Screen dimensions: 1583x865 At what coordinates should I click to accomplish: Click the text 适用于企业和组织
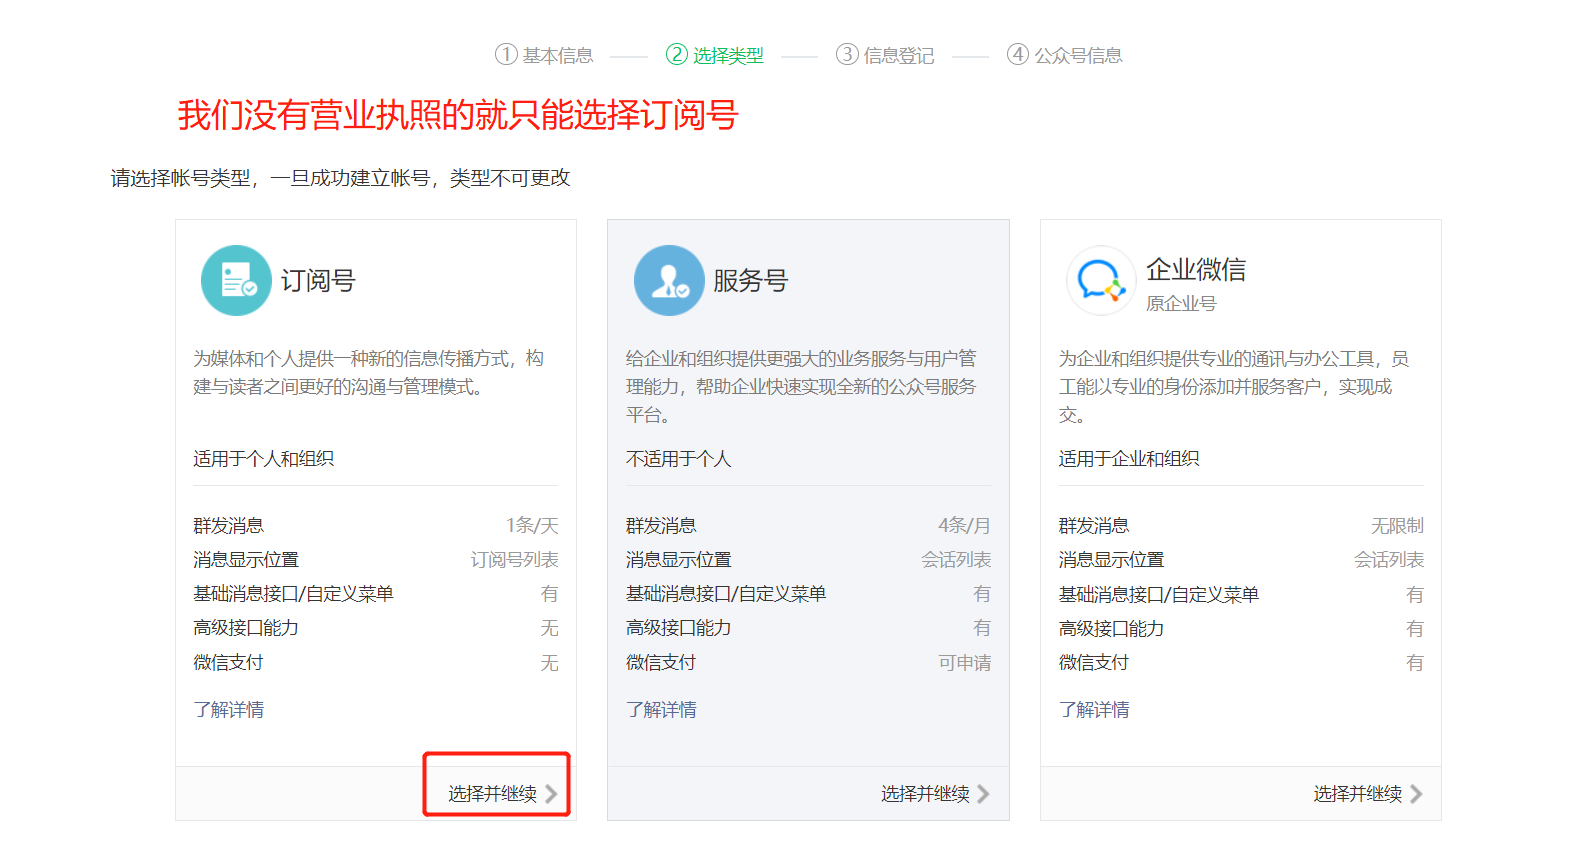(x=1130, y=459)
